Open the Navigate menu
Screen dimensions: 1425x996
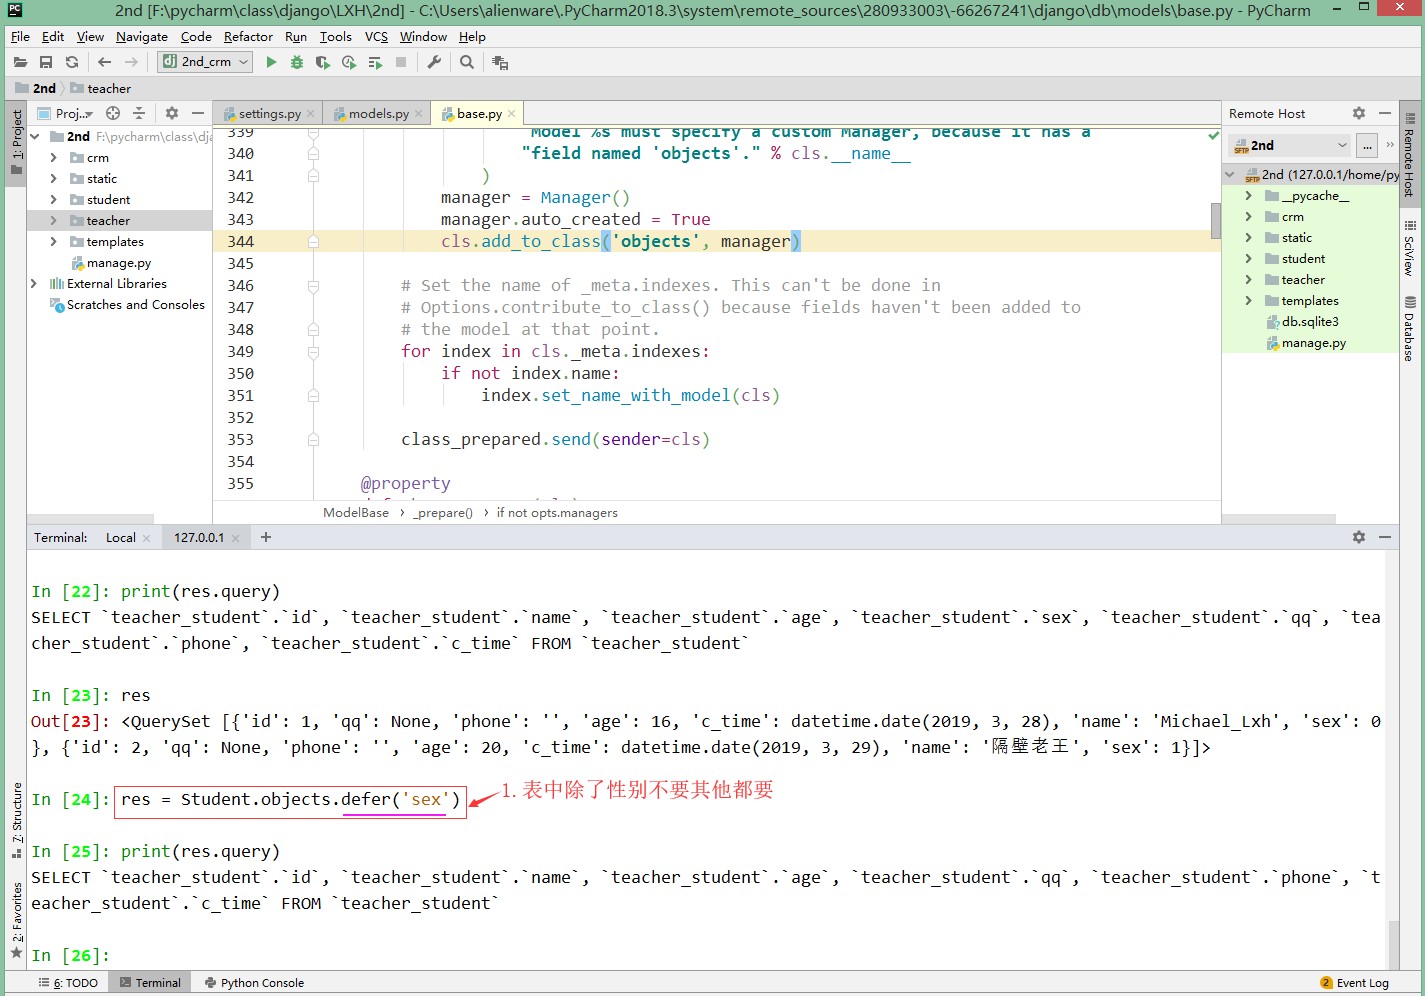(142, 37)
